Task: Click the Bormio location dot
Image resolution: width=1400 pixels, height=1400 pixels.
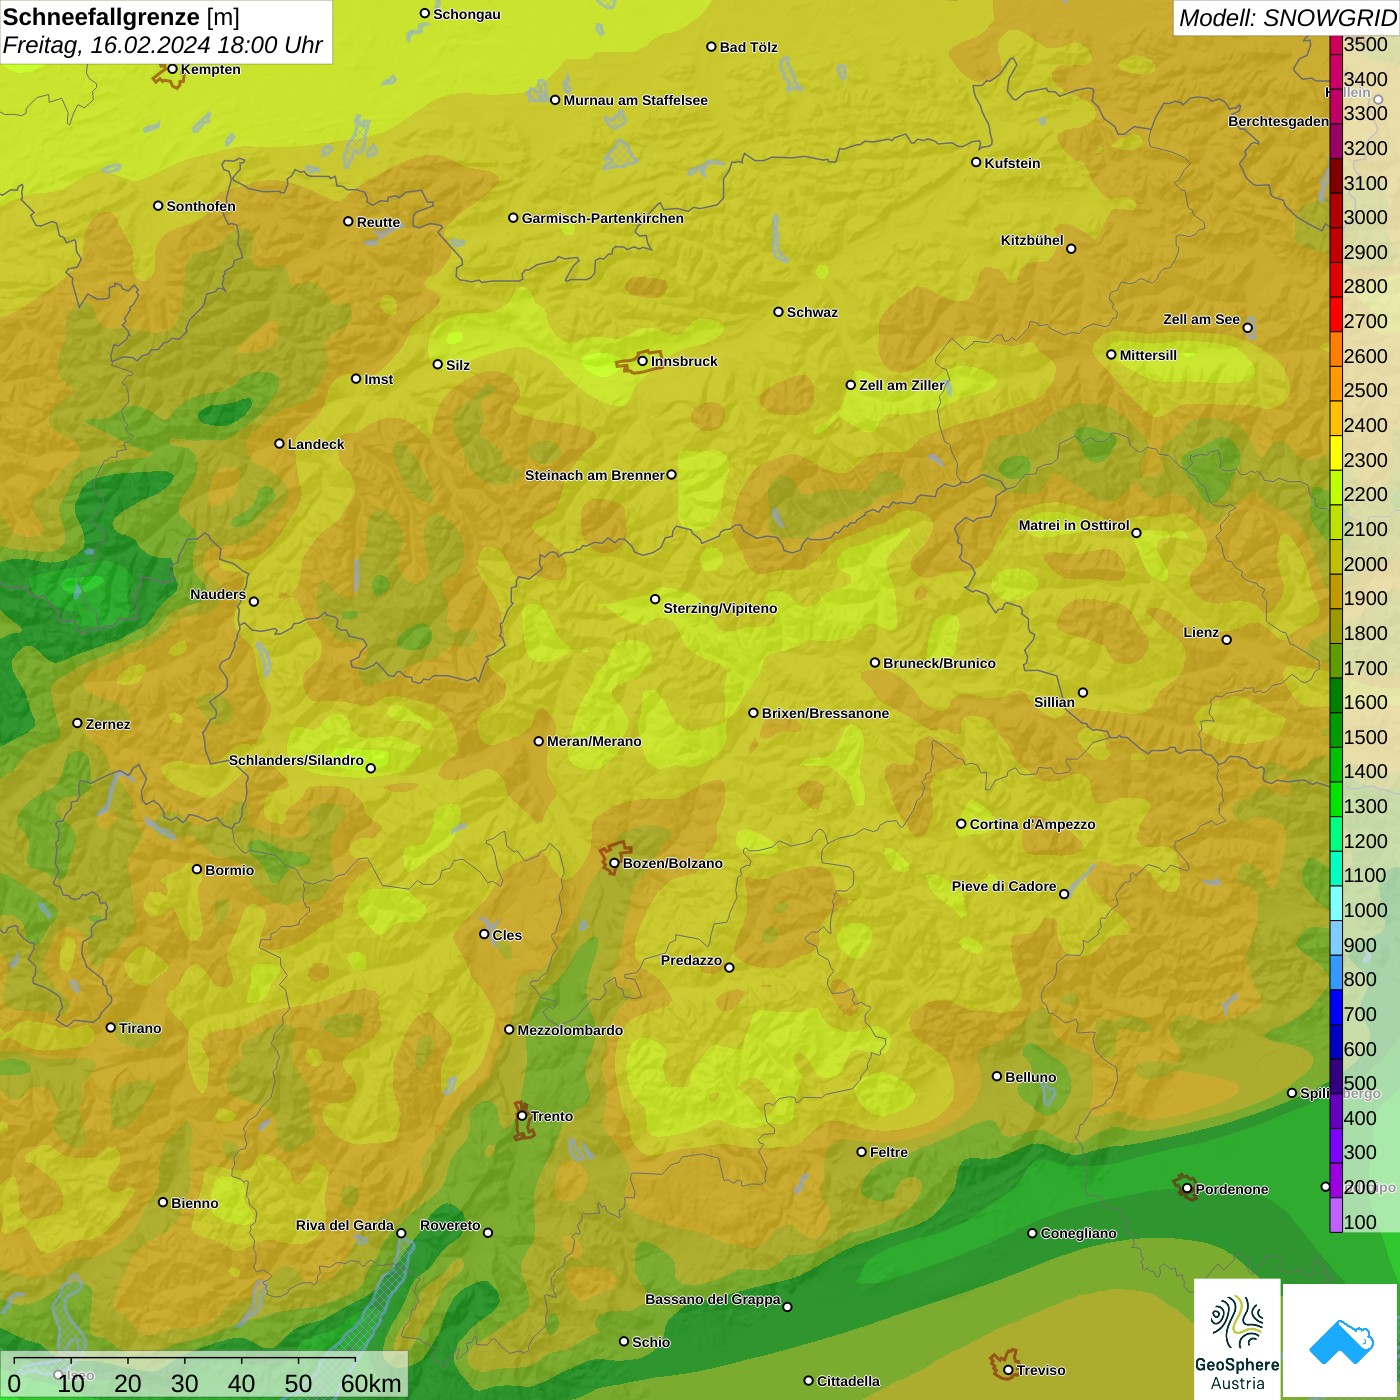Action: tap(197, 869)
